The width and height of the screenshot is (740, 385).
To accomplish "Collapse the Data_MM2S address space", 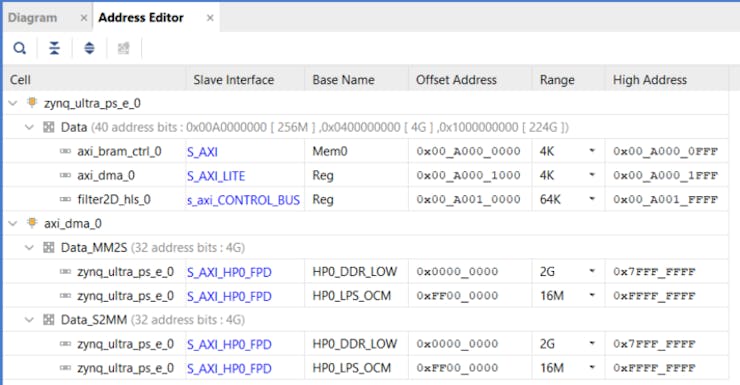I will (29, 247).
